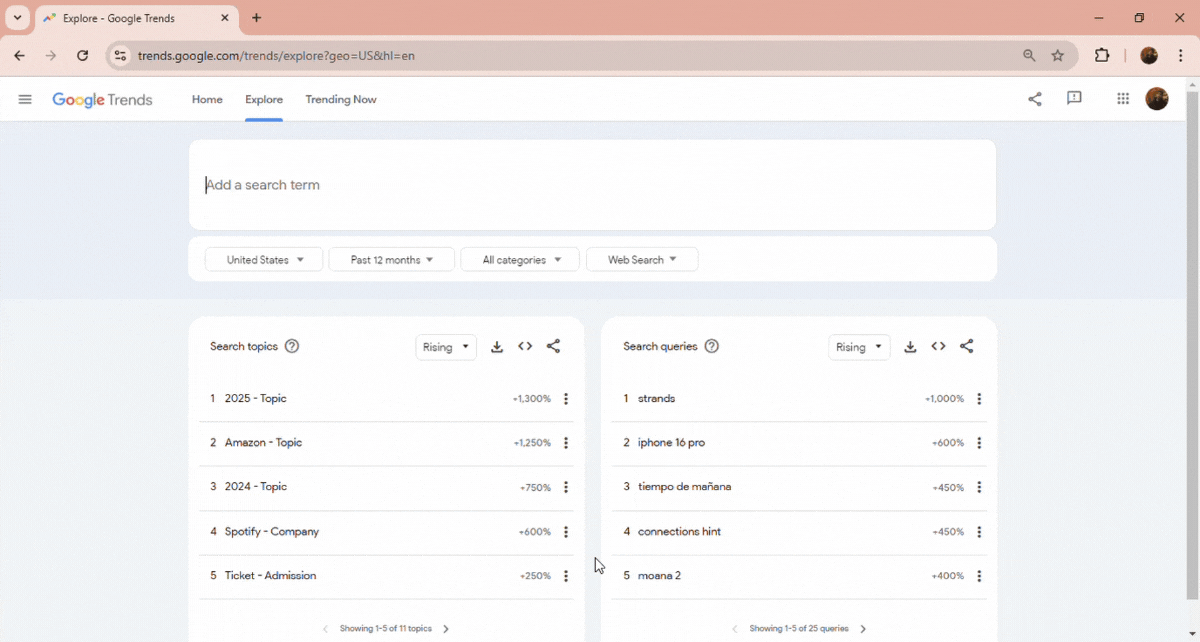Open the Google apps grid

1123,99
